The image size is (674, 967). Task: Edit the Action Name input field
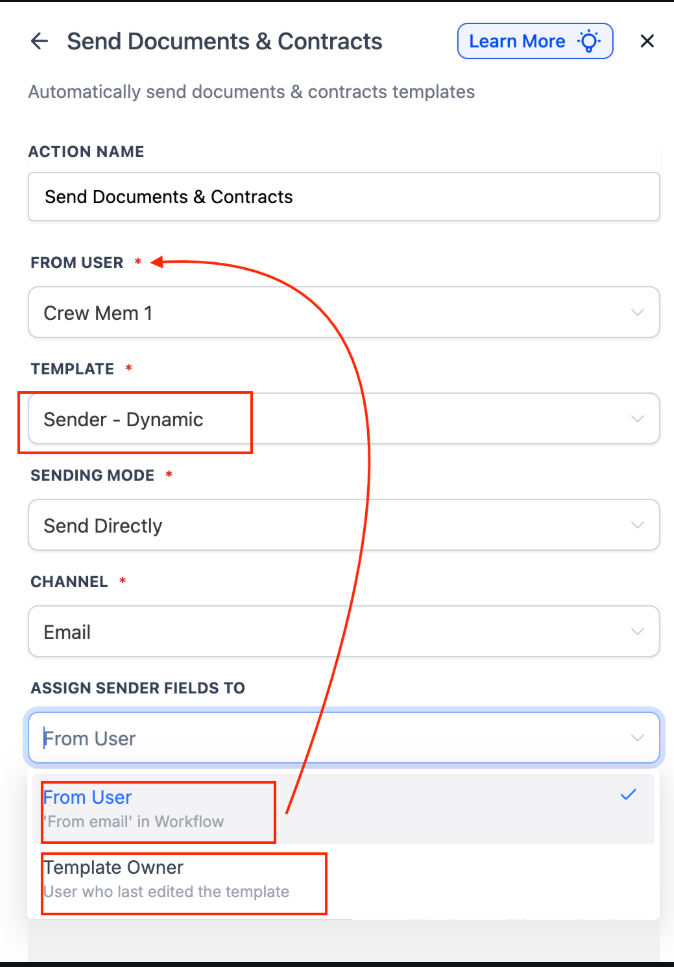(343, 197)
